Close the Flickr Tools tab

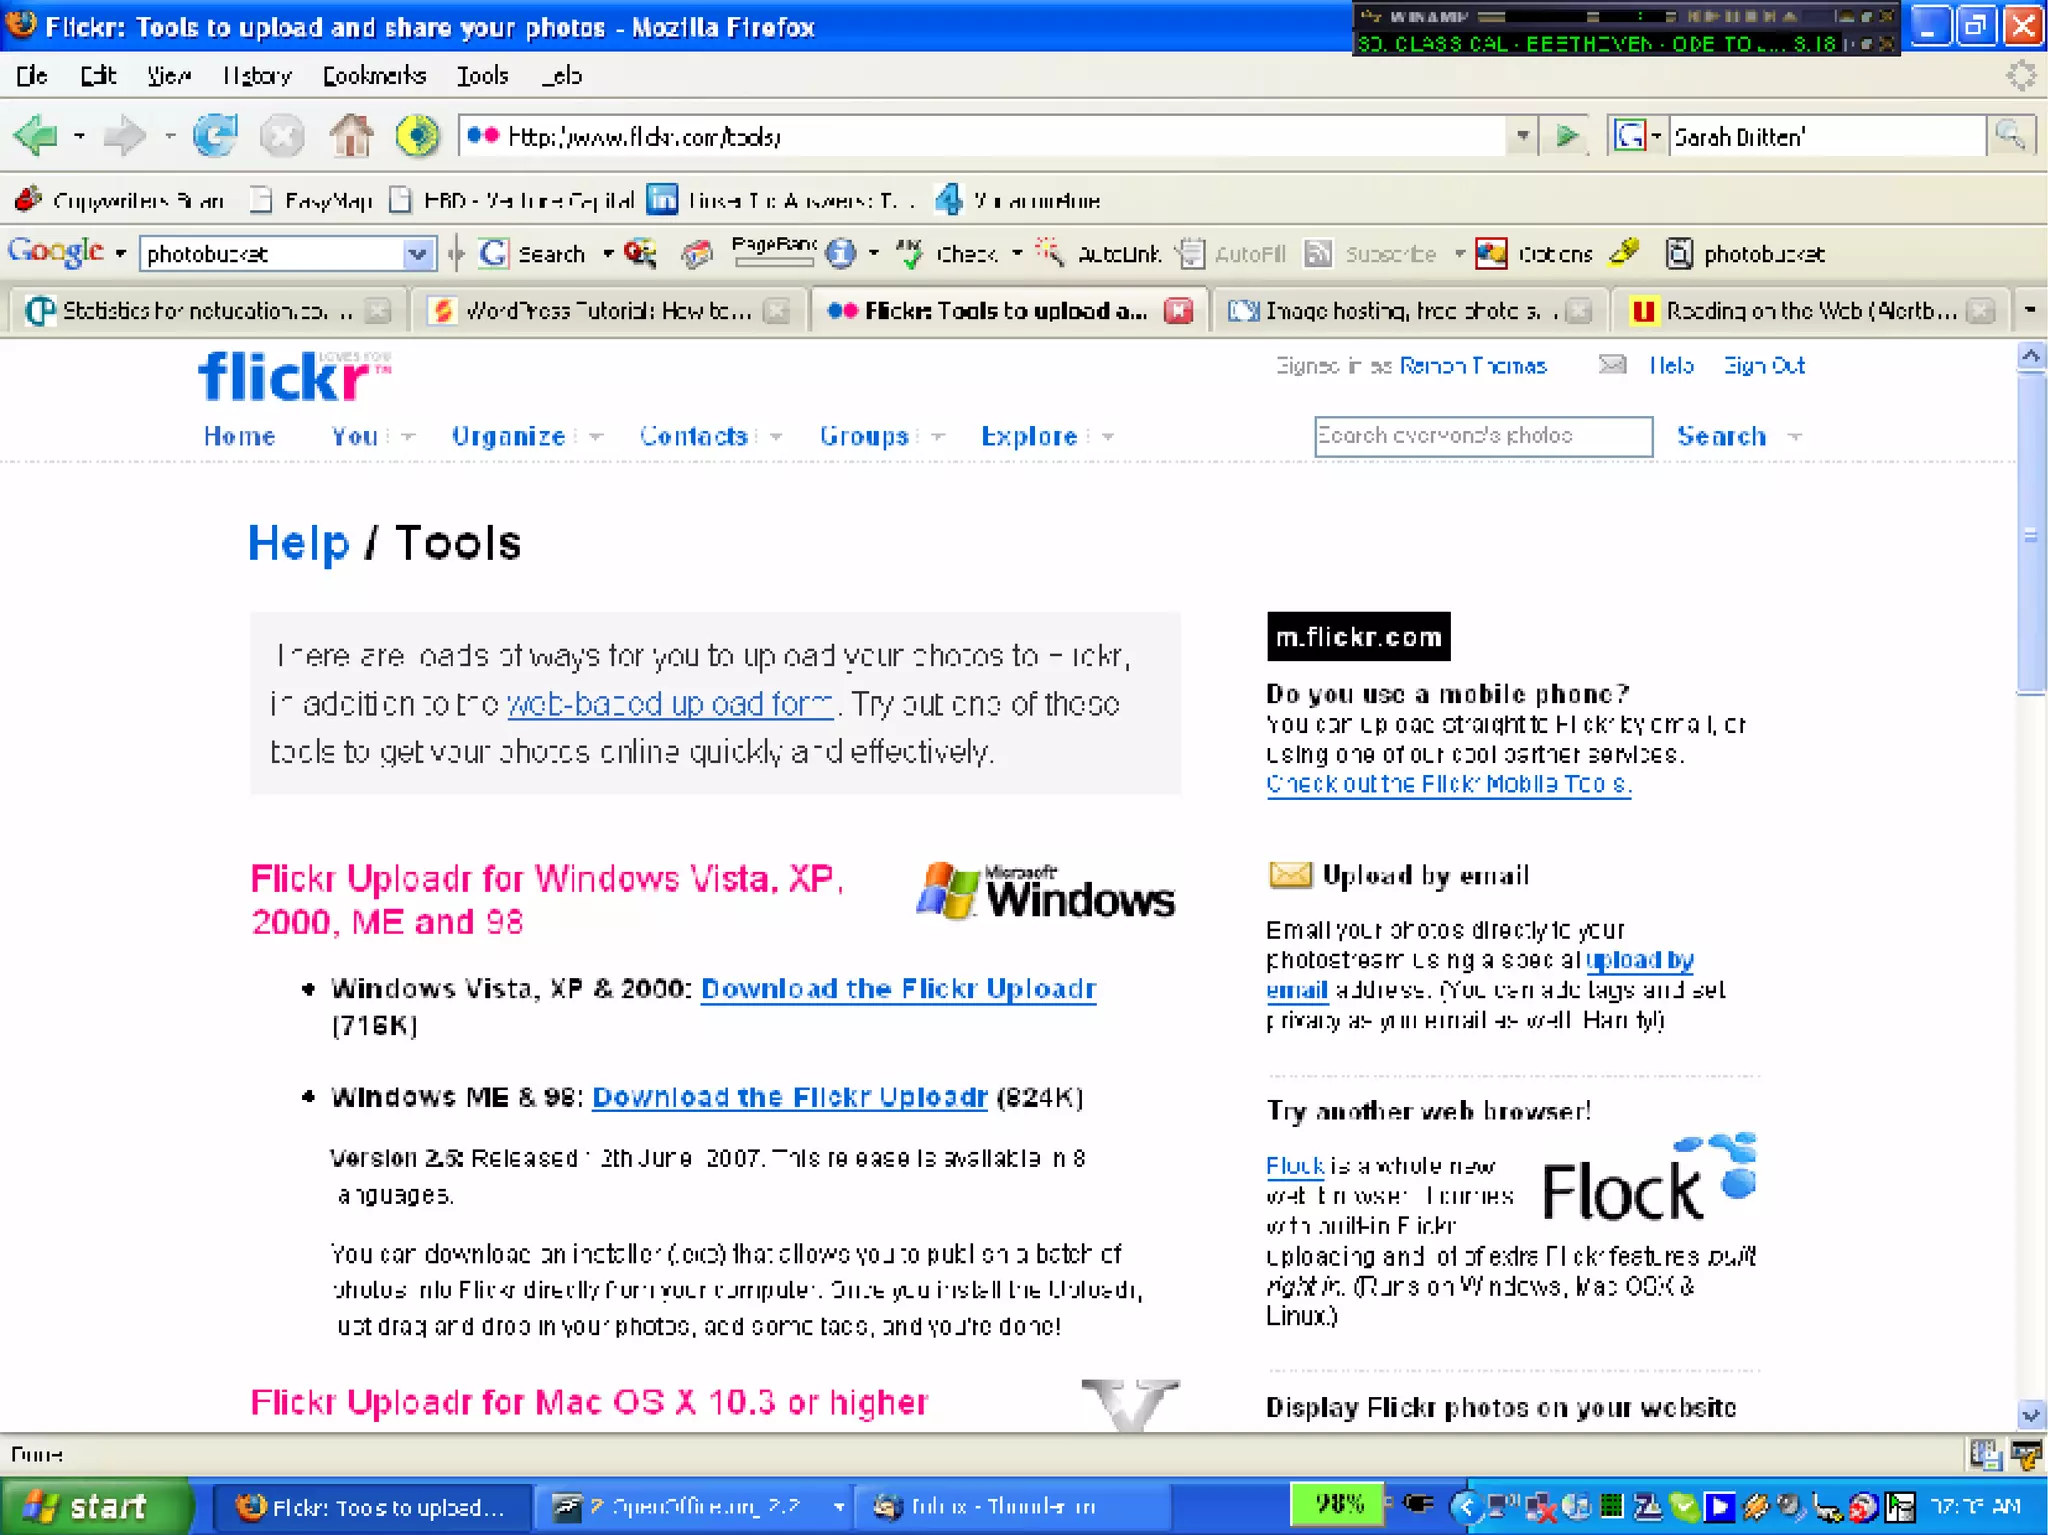pos(1179,311)
